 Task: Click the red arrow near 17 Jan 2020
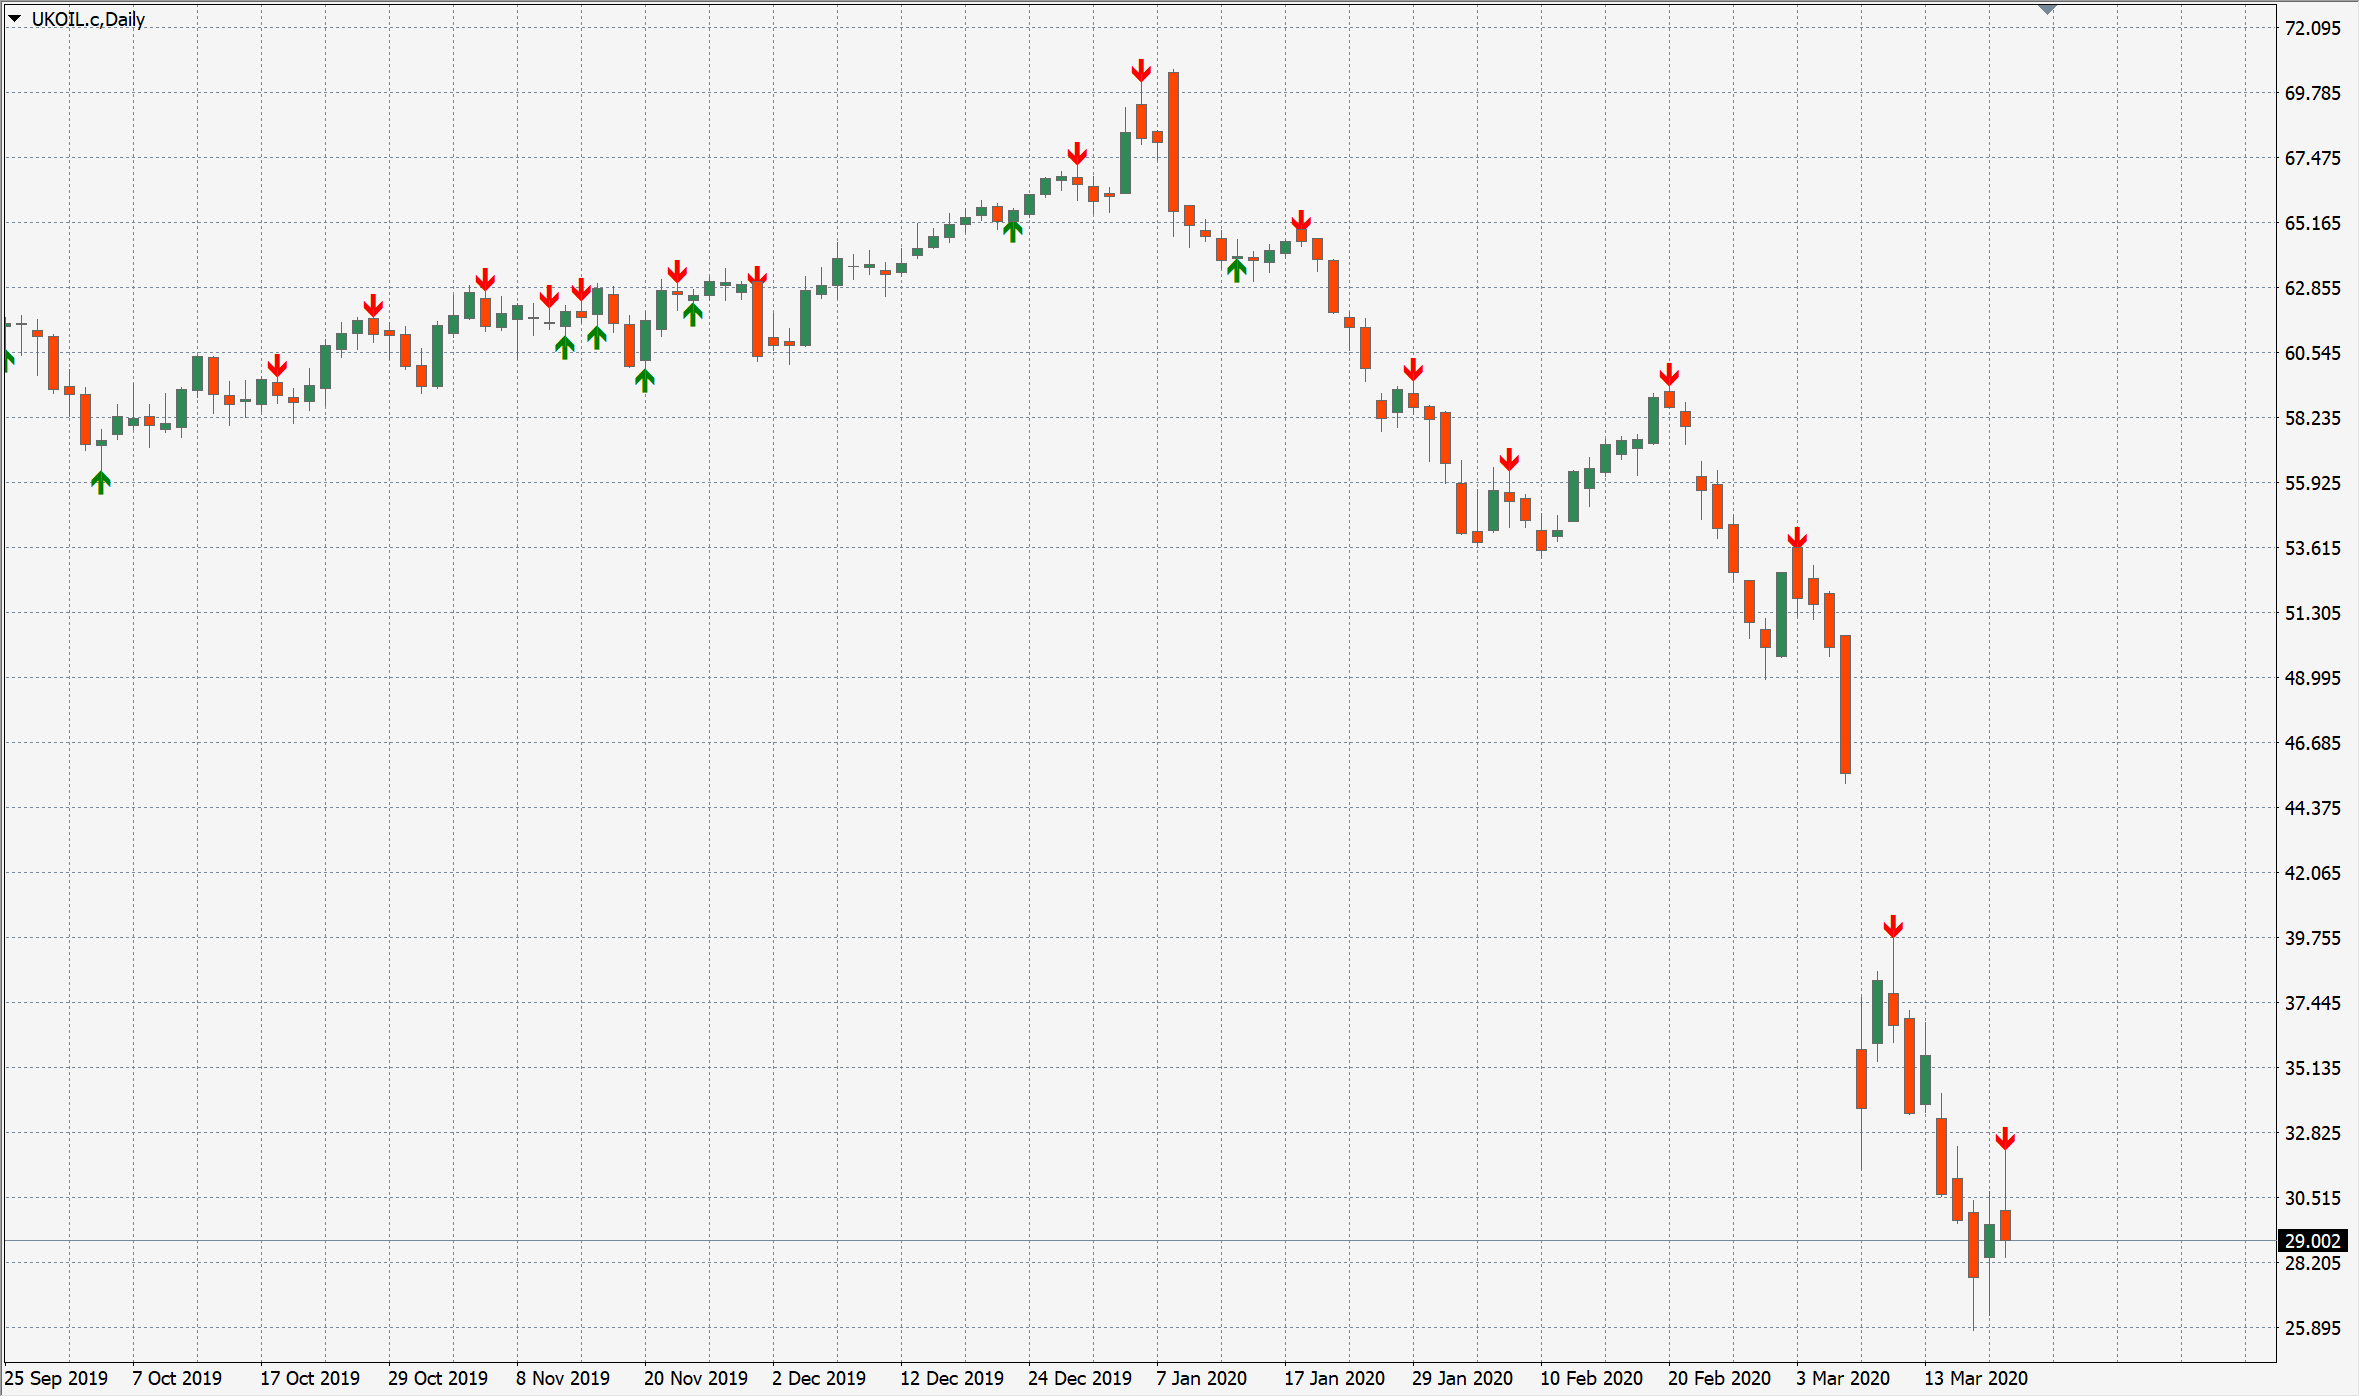1301,222
